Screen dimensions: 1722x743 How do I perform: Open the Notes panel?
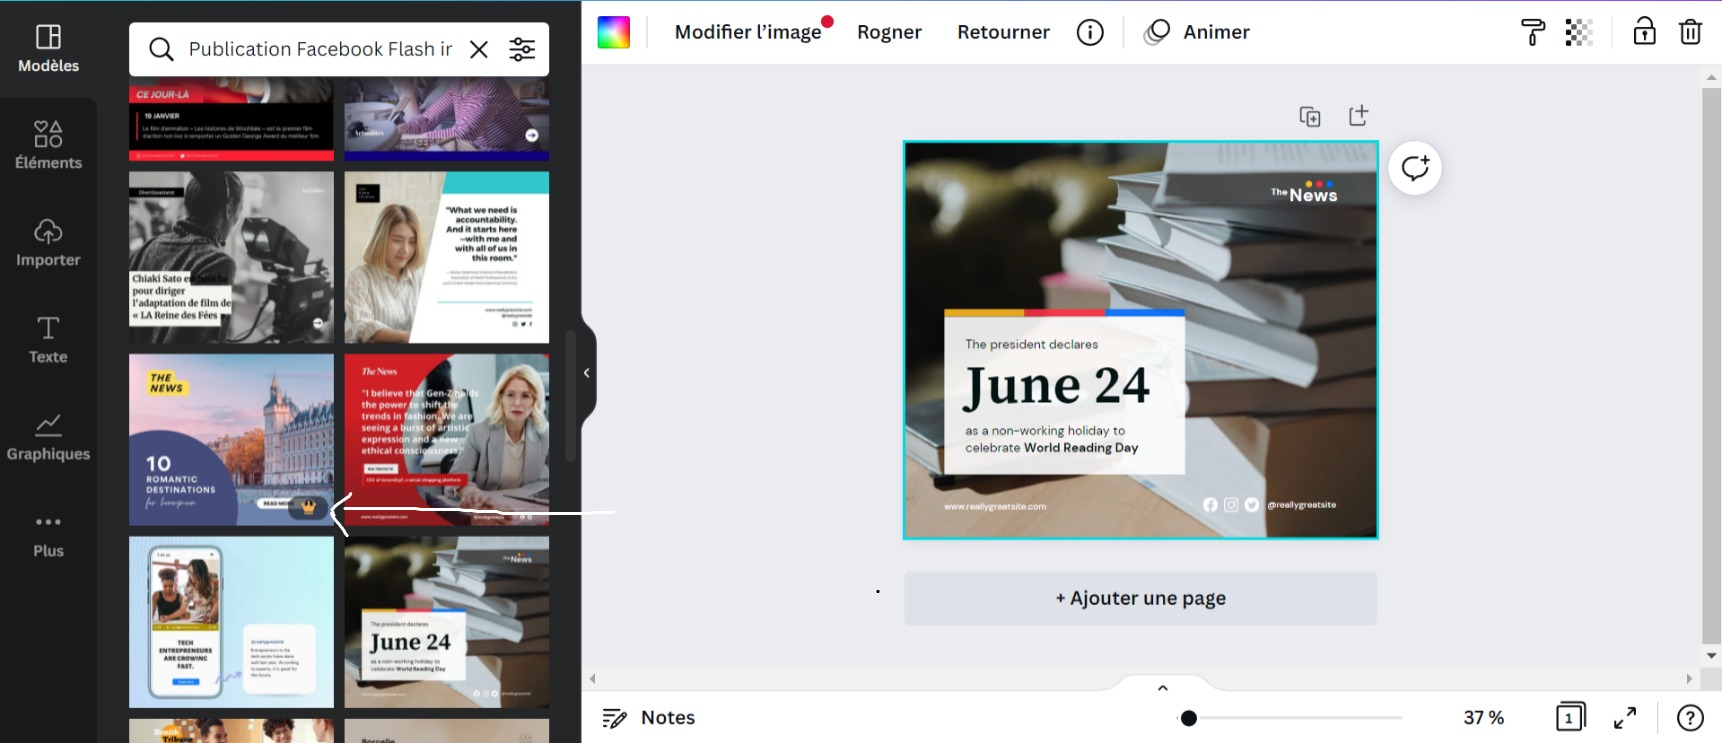(x=648, y=718)
